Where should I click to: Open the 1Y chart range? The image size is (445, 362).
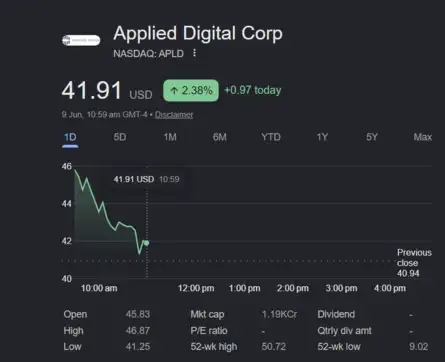coord(322,137)
